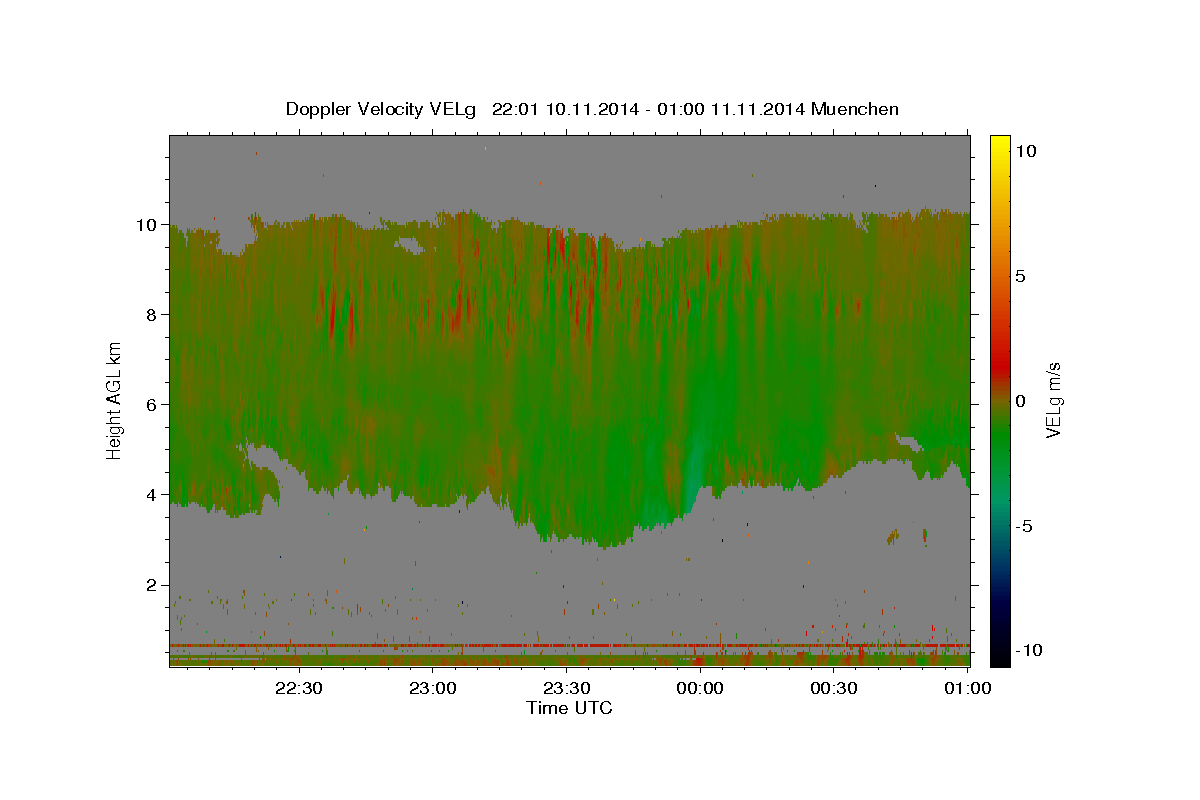
Task: Click the 'VELg m/s' colorbar title
Action: coord(1054,400)
